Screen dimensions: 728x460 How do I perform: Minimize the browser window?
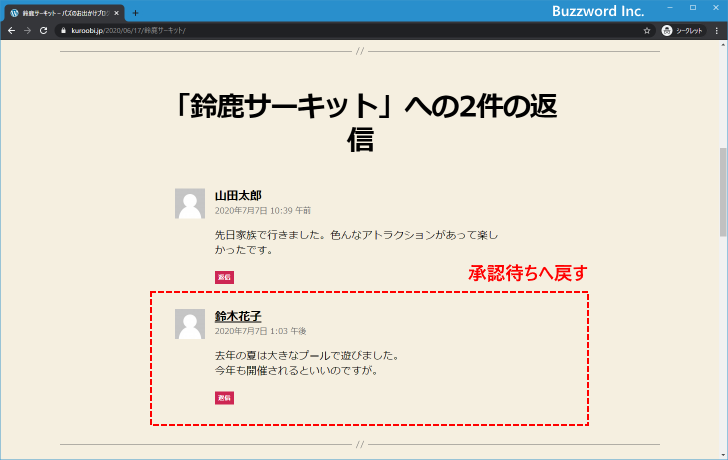[670, 7]
